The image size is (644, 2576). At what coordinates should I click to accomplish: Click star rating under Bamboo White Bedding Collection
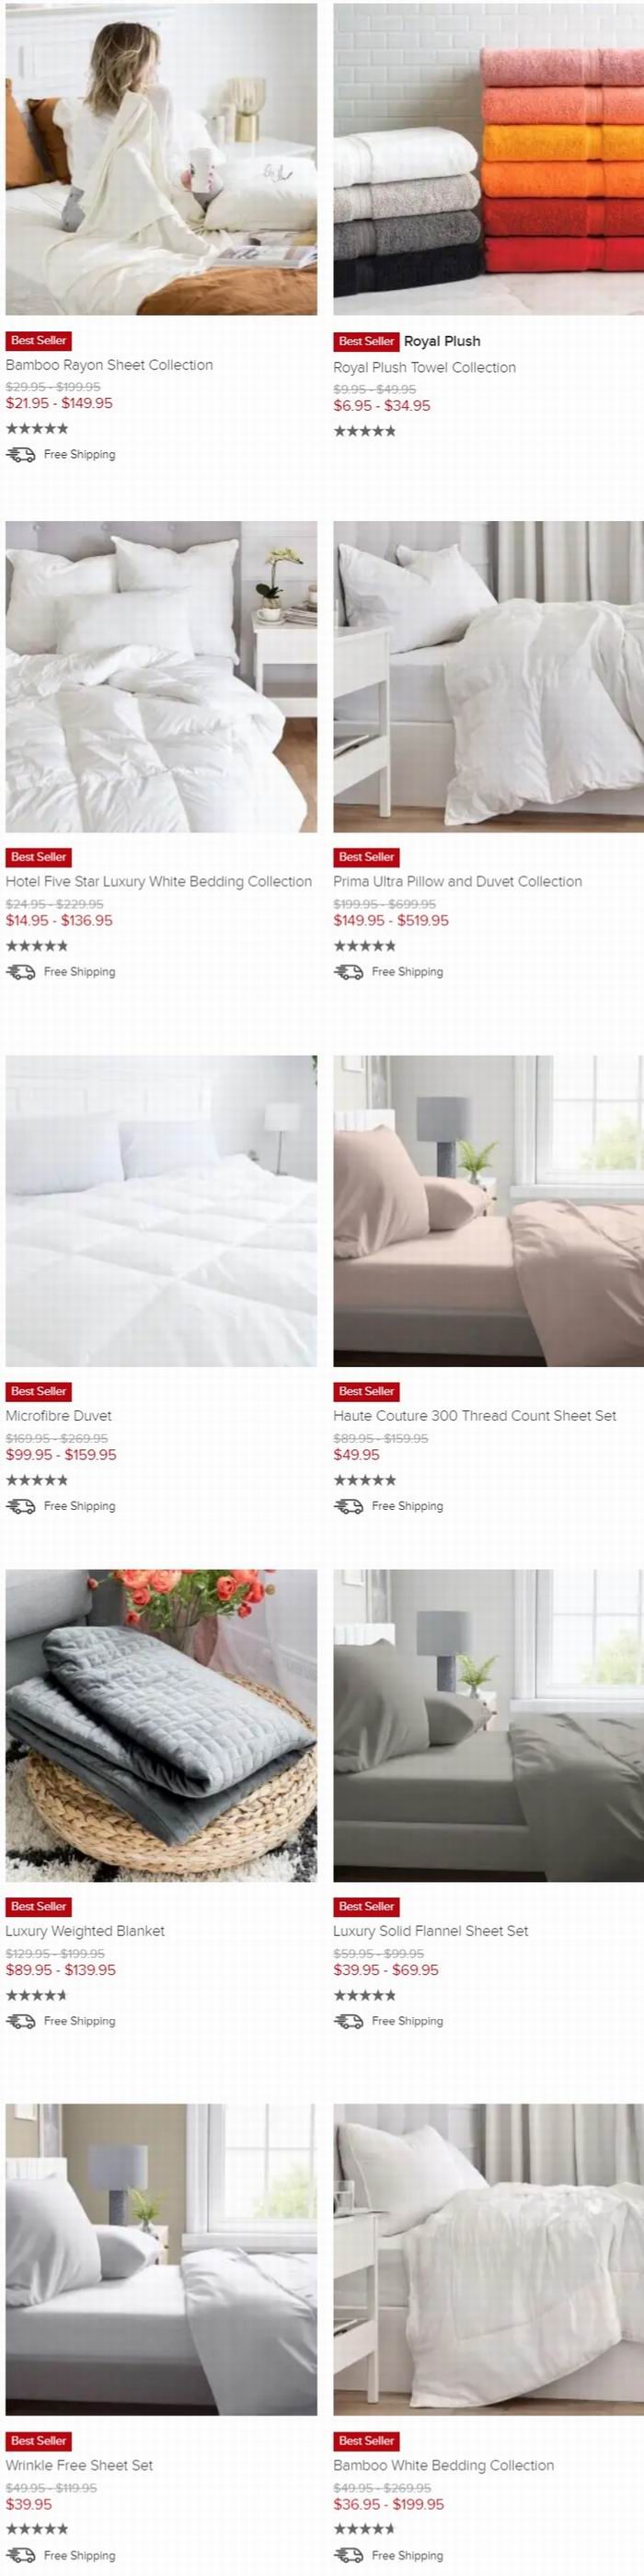point(365,2529)
